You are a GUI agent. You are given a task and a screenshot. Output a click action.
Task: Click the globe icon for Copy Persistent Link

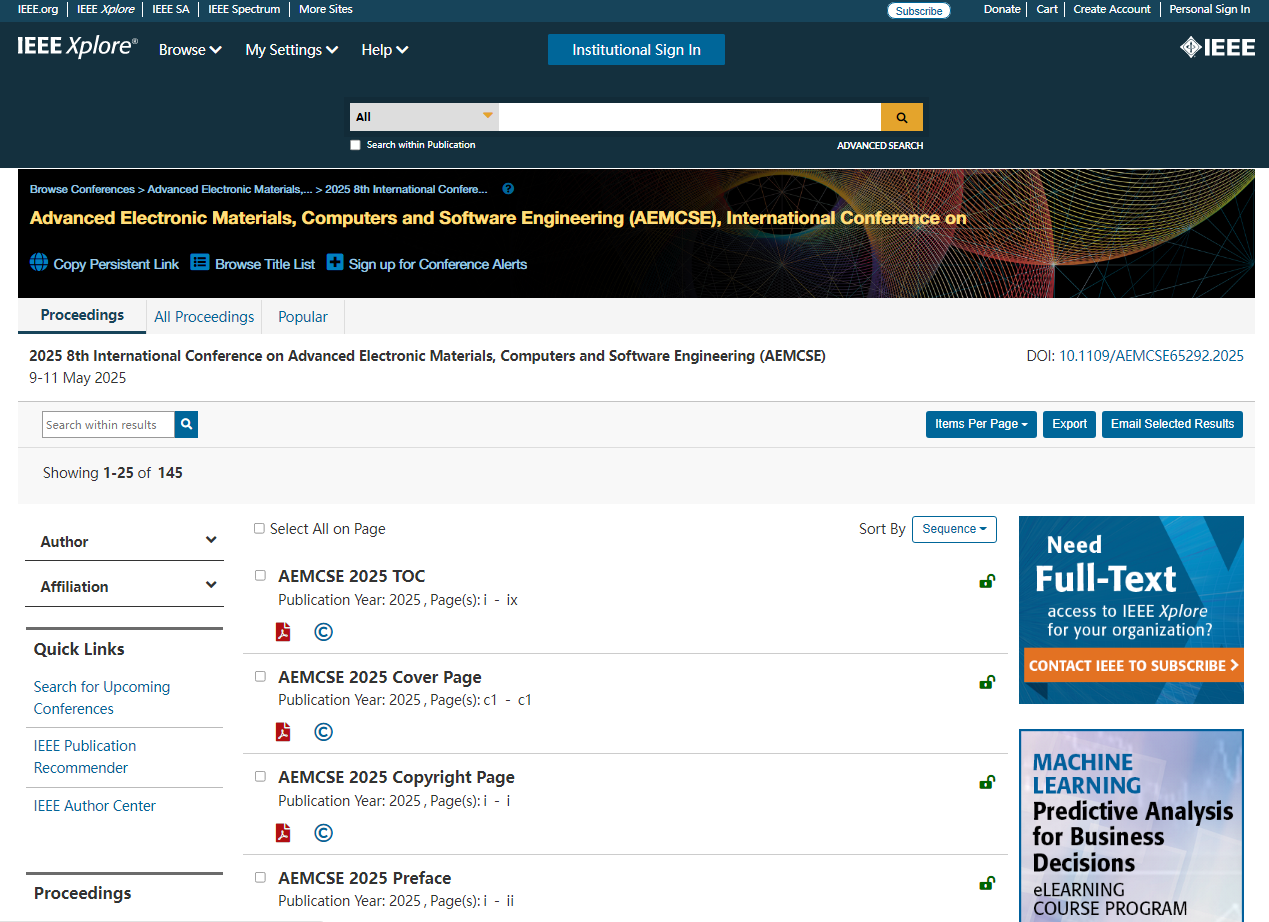[39, 263]
